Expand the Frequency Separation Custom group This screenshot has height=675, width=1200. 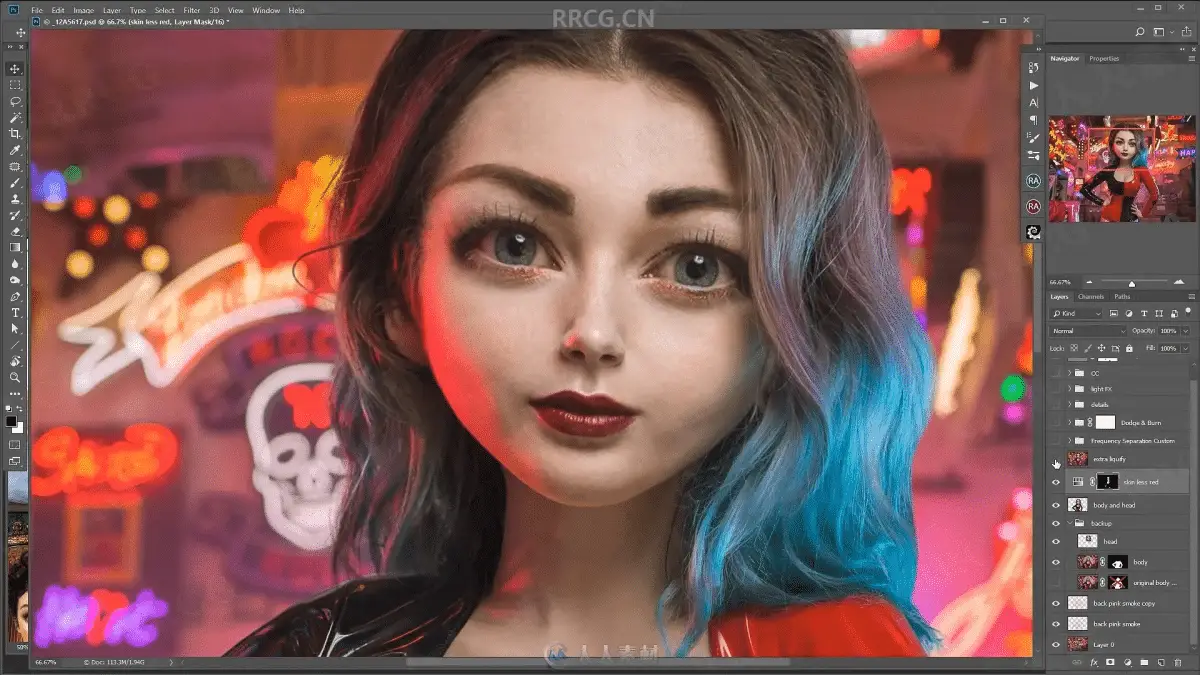tap(1069, 440)
